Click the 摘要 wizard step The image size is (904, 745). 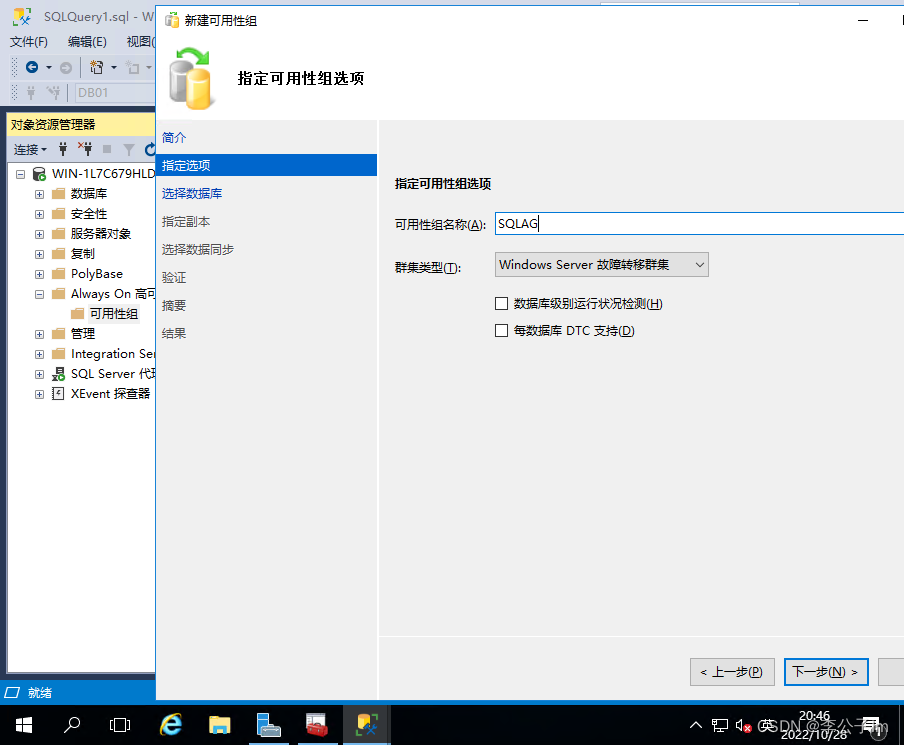click(x=174, y=306)
